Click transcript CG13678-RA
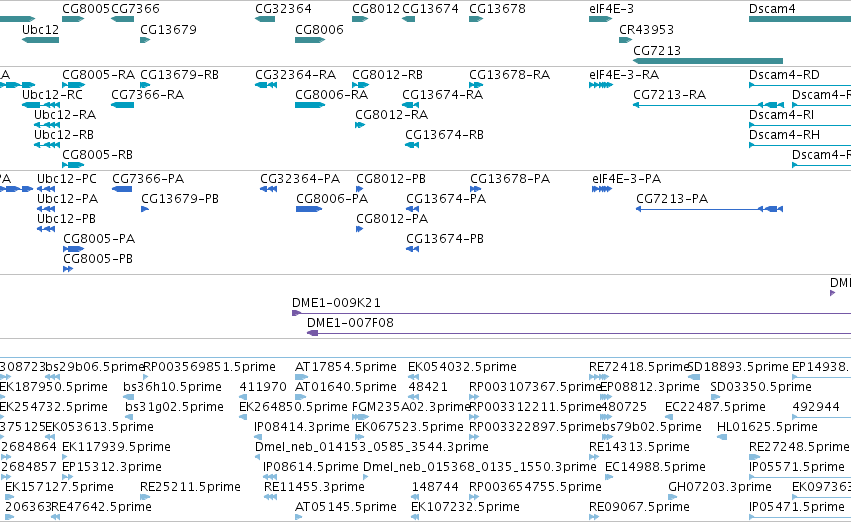 (x=476, y=85)
